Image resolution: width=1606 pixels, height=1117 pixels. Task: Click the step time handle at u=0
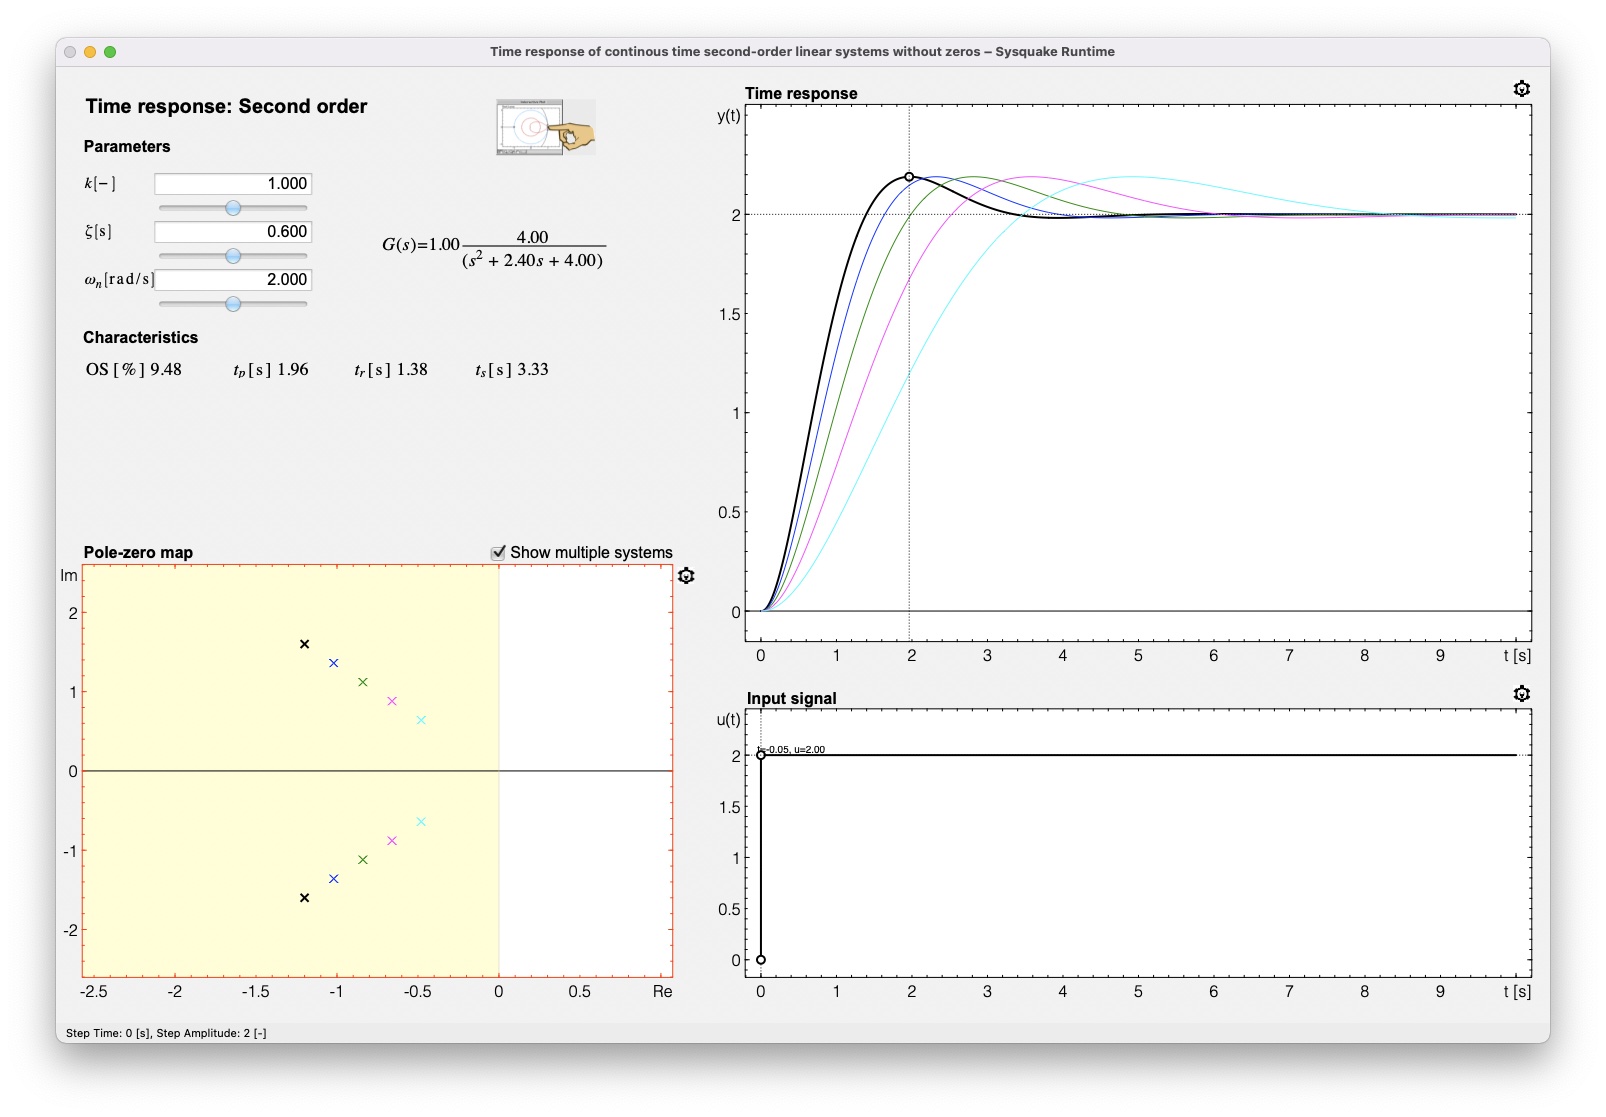click(x=761, y=960)
